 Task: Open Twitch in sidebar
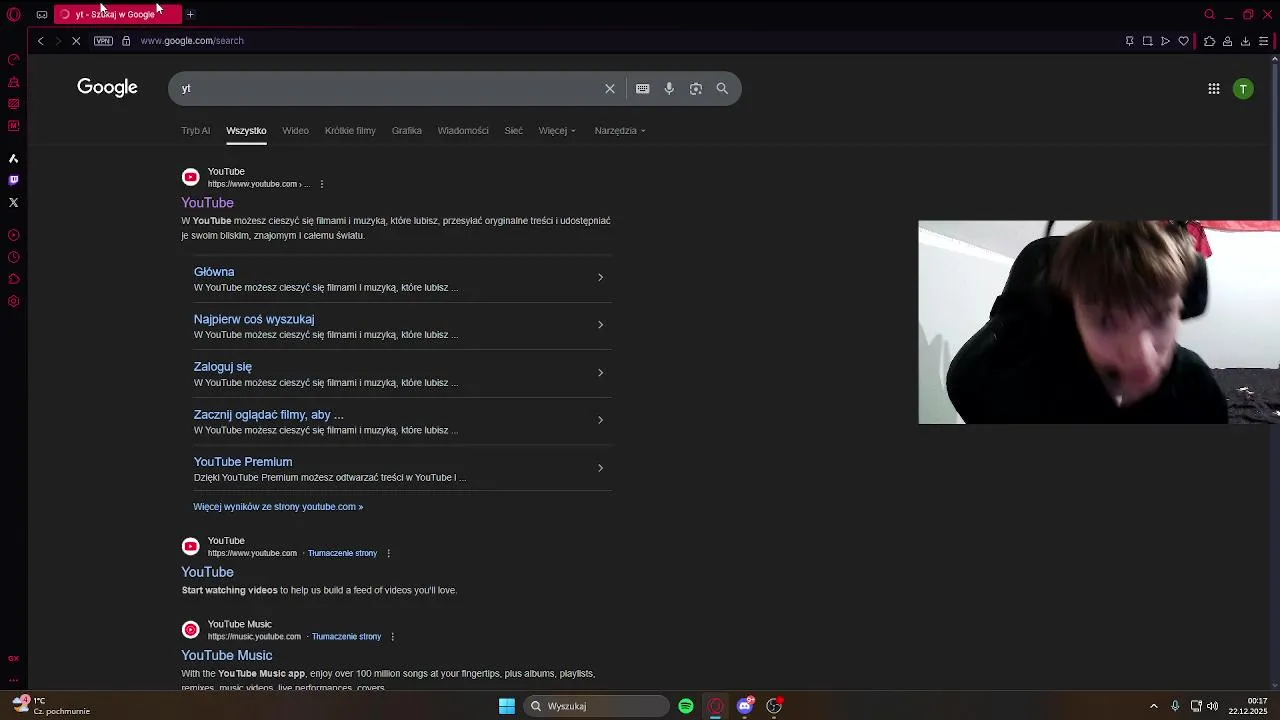[13, 180]
